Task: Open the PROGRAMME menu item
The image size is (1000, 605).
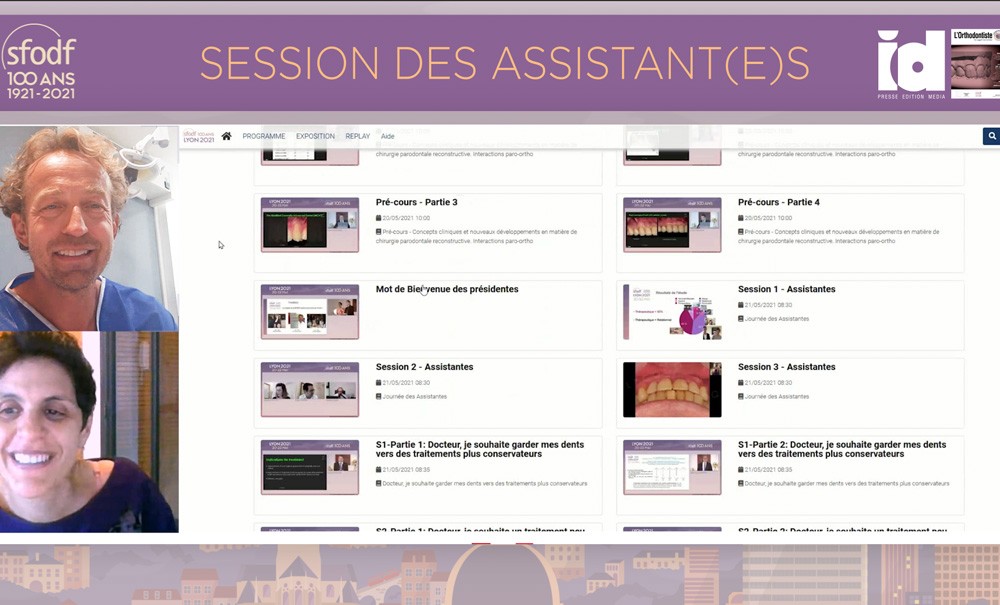Action: (263, 136)
